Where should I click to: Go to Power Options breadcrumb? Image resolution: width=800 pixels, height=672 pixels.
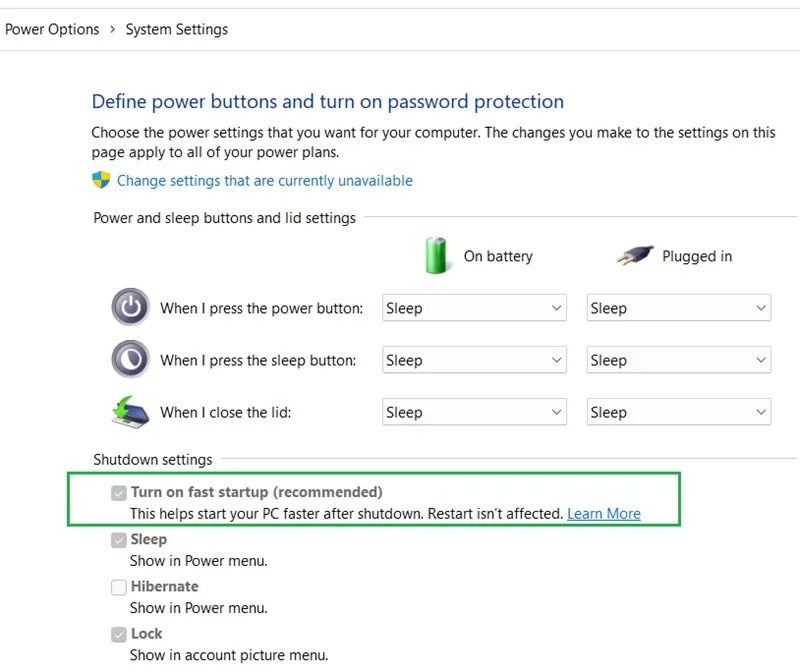(52, 30)
